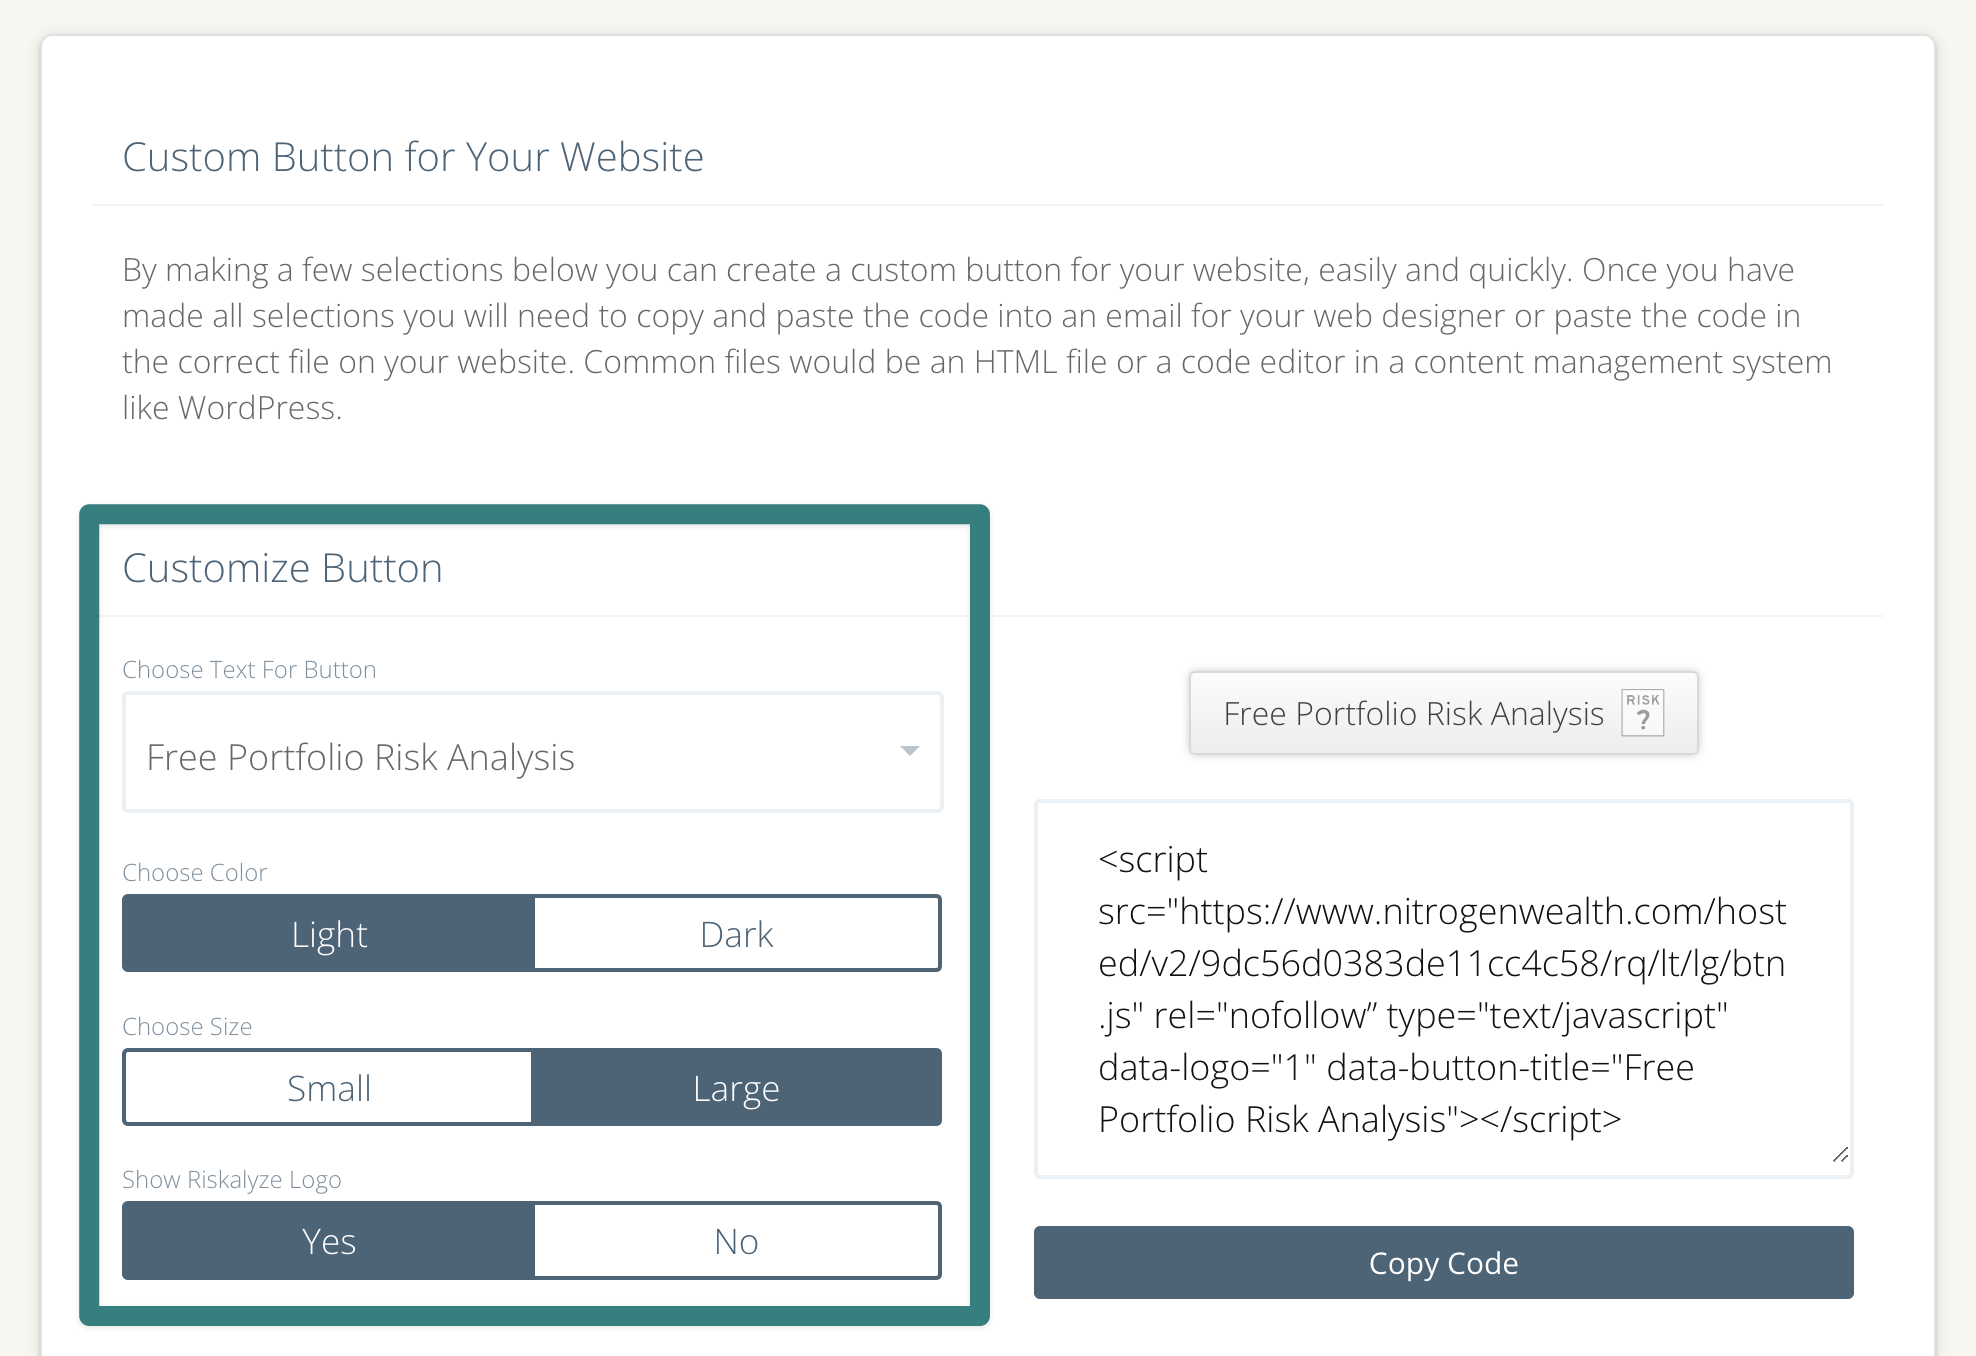Choose the Small button size
The width and height of the screenshot is (1976, 1356).
click(328, 1087)
